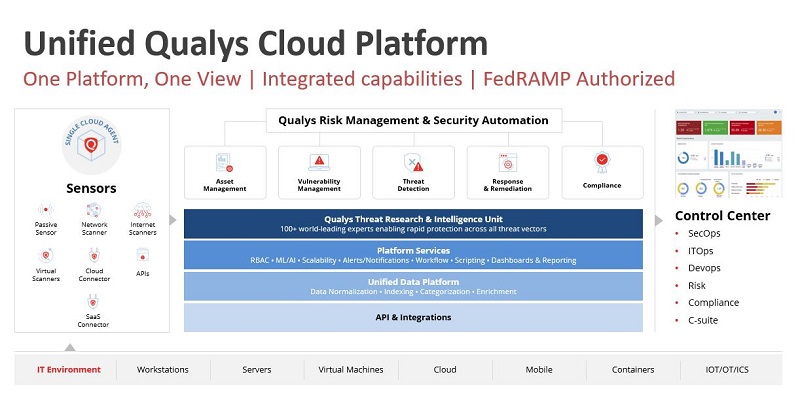Select the Passive Sensor icon
Viewport: 800px width, 417px height.
pyautogui.click(x=46, y=211)
